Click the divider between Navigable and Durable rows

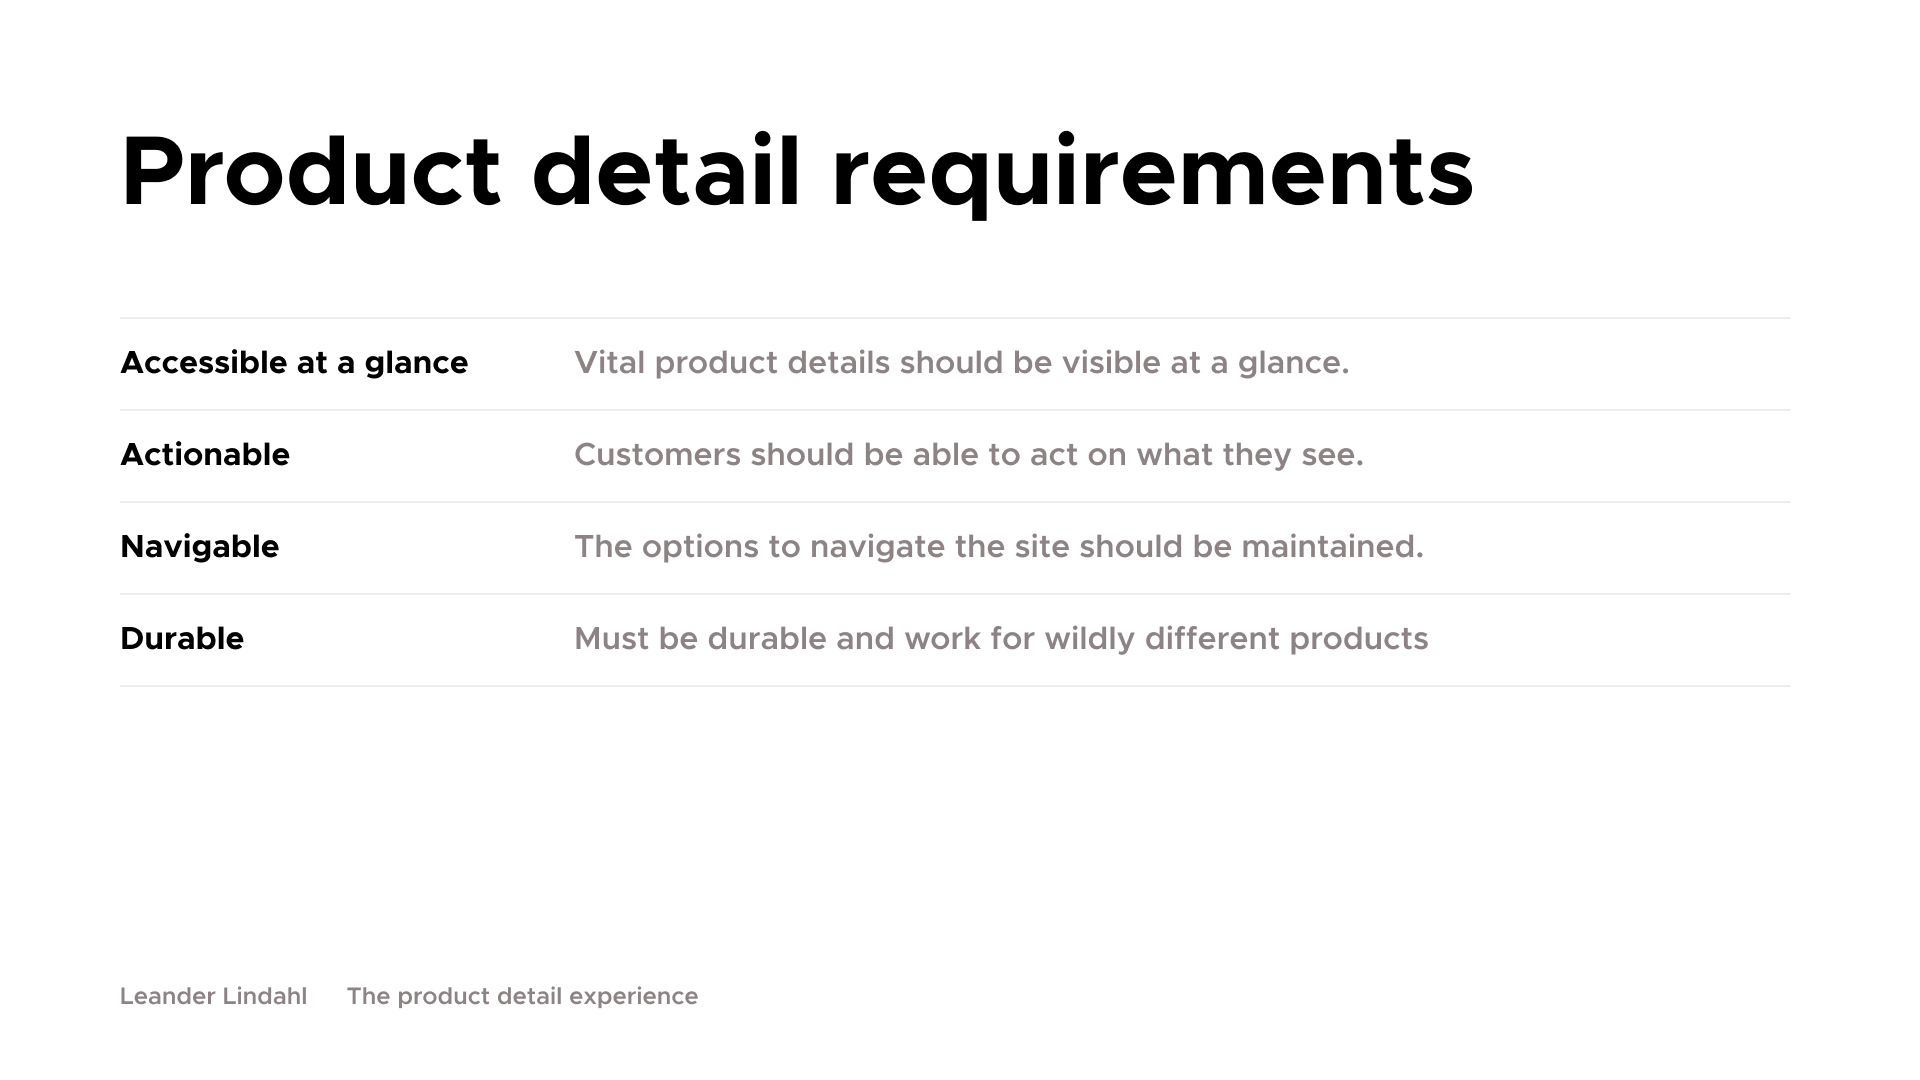click(x=955, y=594)
